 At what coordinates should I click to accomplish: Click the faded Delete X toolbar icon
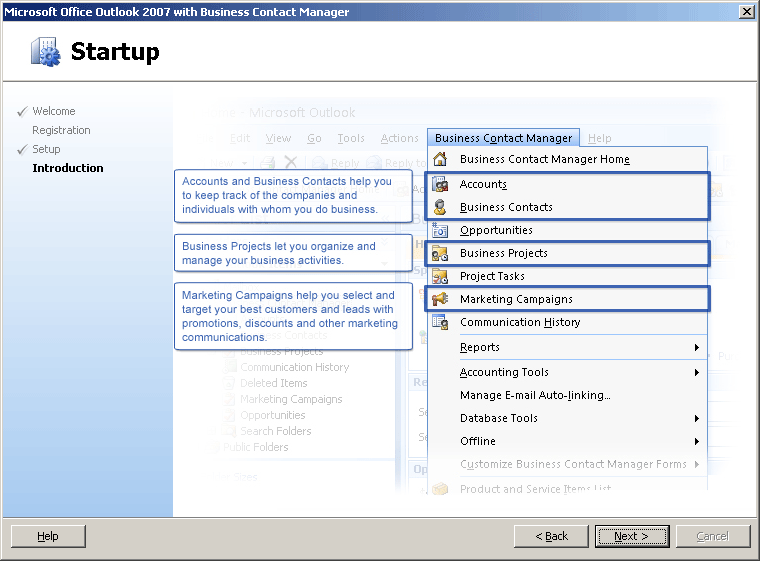291,162
